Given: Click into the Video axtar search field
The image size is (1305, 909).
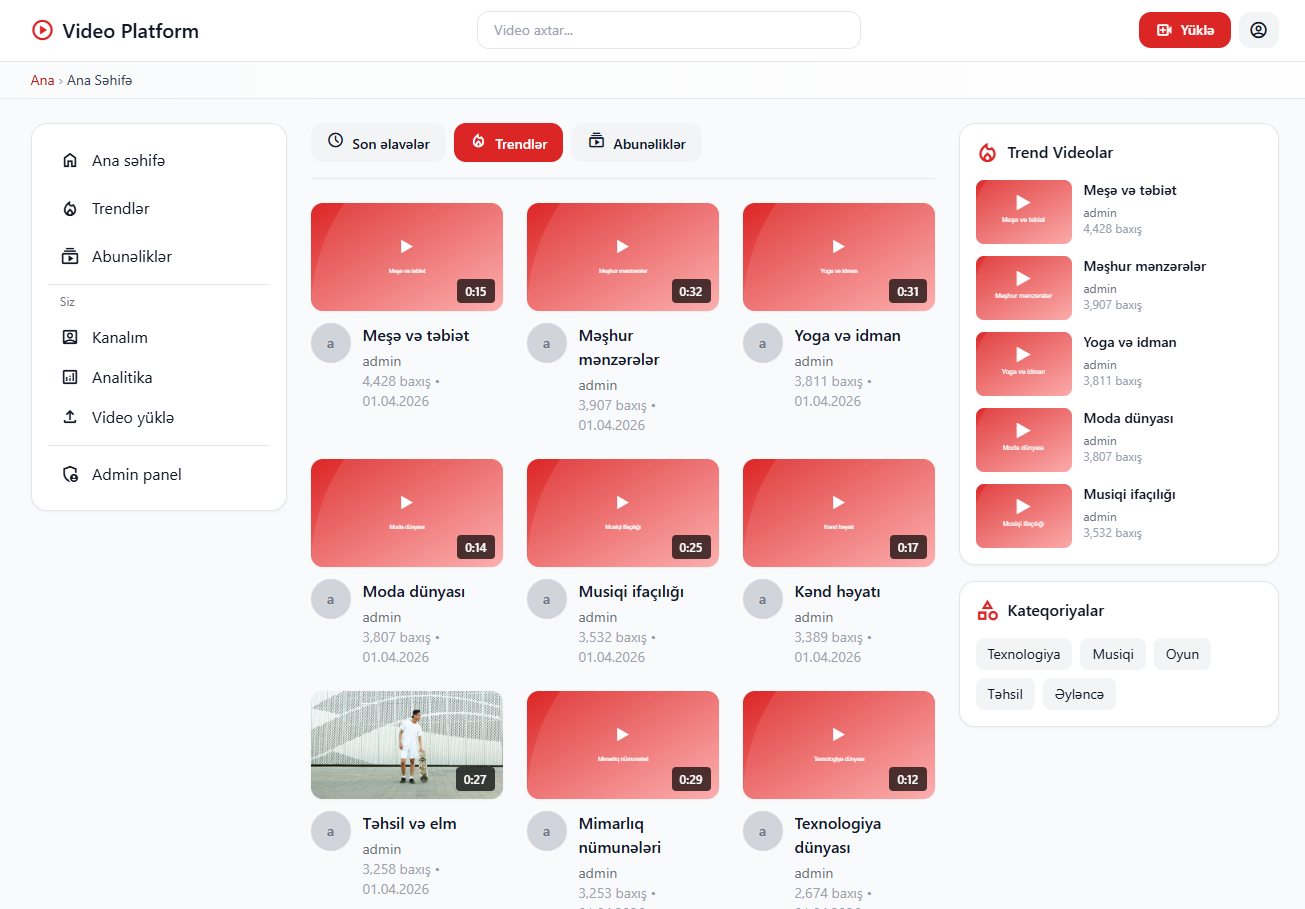Looking at the screenshot, I should pyautogui.click(x=668, y=30).
